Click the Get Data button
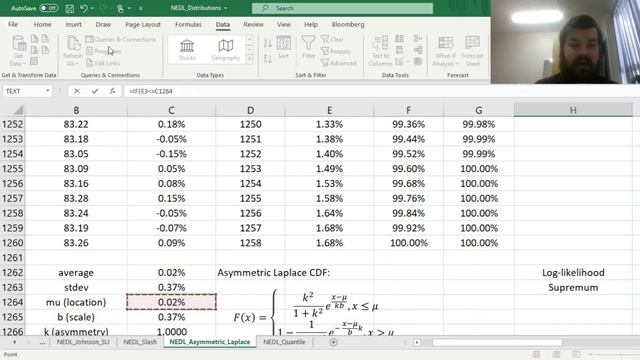Image resolution: width=640 pixels, height=360 pixels. click(x=18, y=51)
